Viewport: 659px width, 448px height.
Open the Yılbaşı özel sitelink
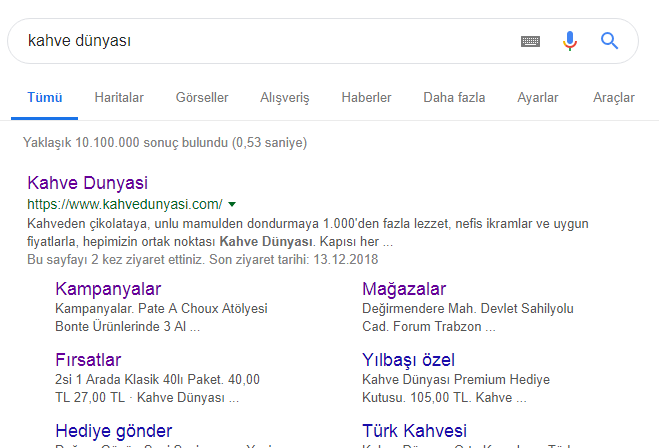point(408,360)
